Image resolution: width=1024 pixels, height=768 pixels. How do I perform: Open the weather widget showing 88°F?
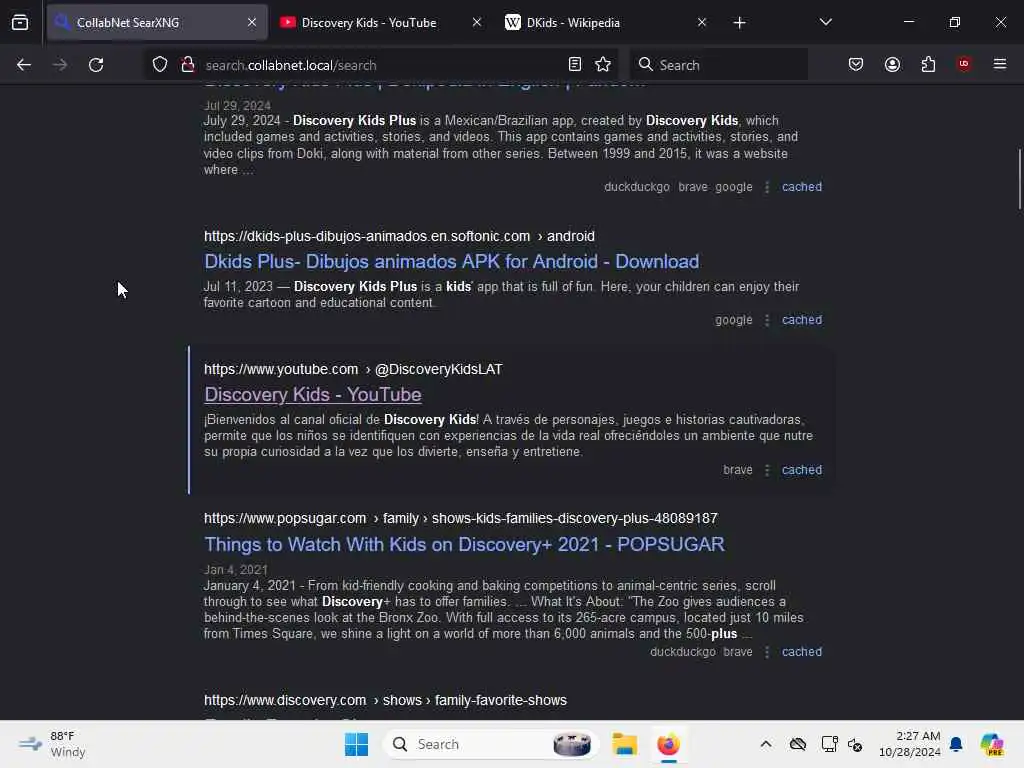[52, 744]
